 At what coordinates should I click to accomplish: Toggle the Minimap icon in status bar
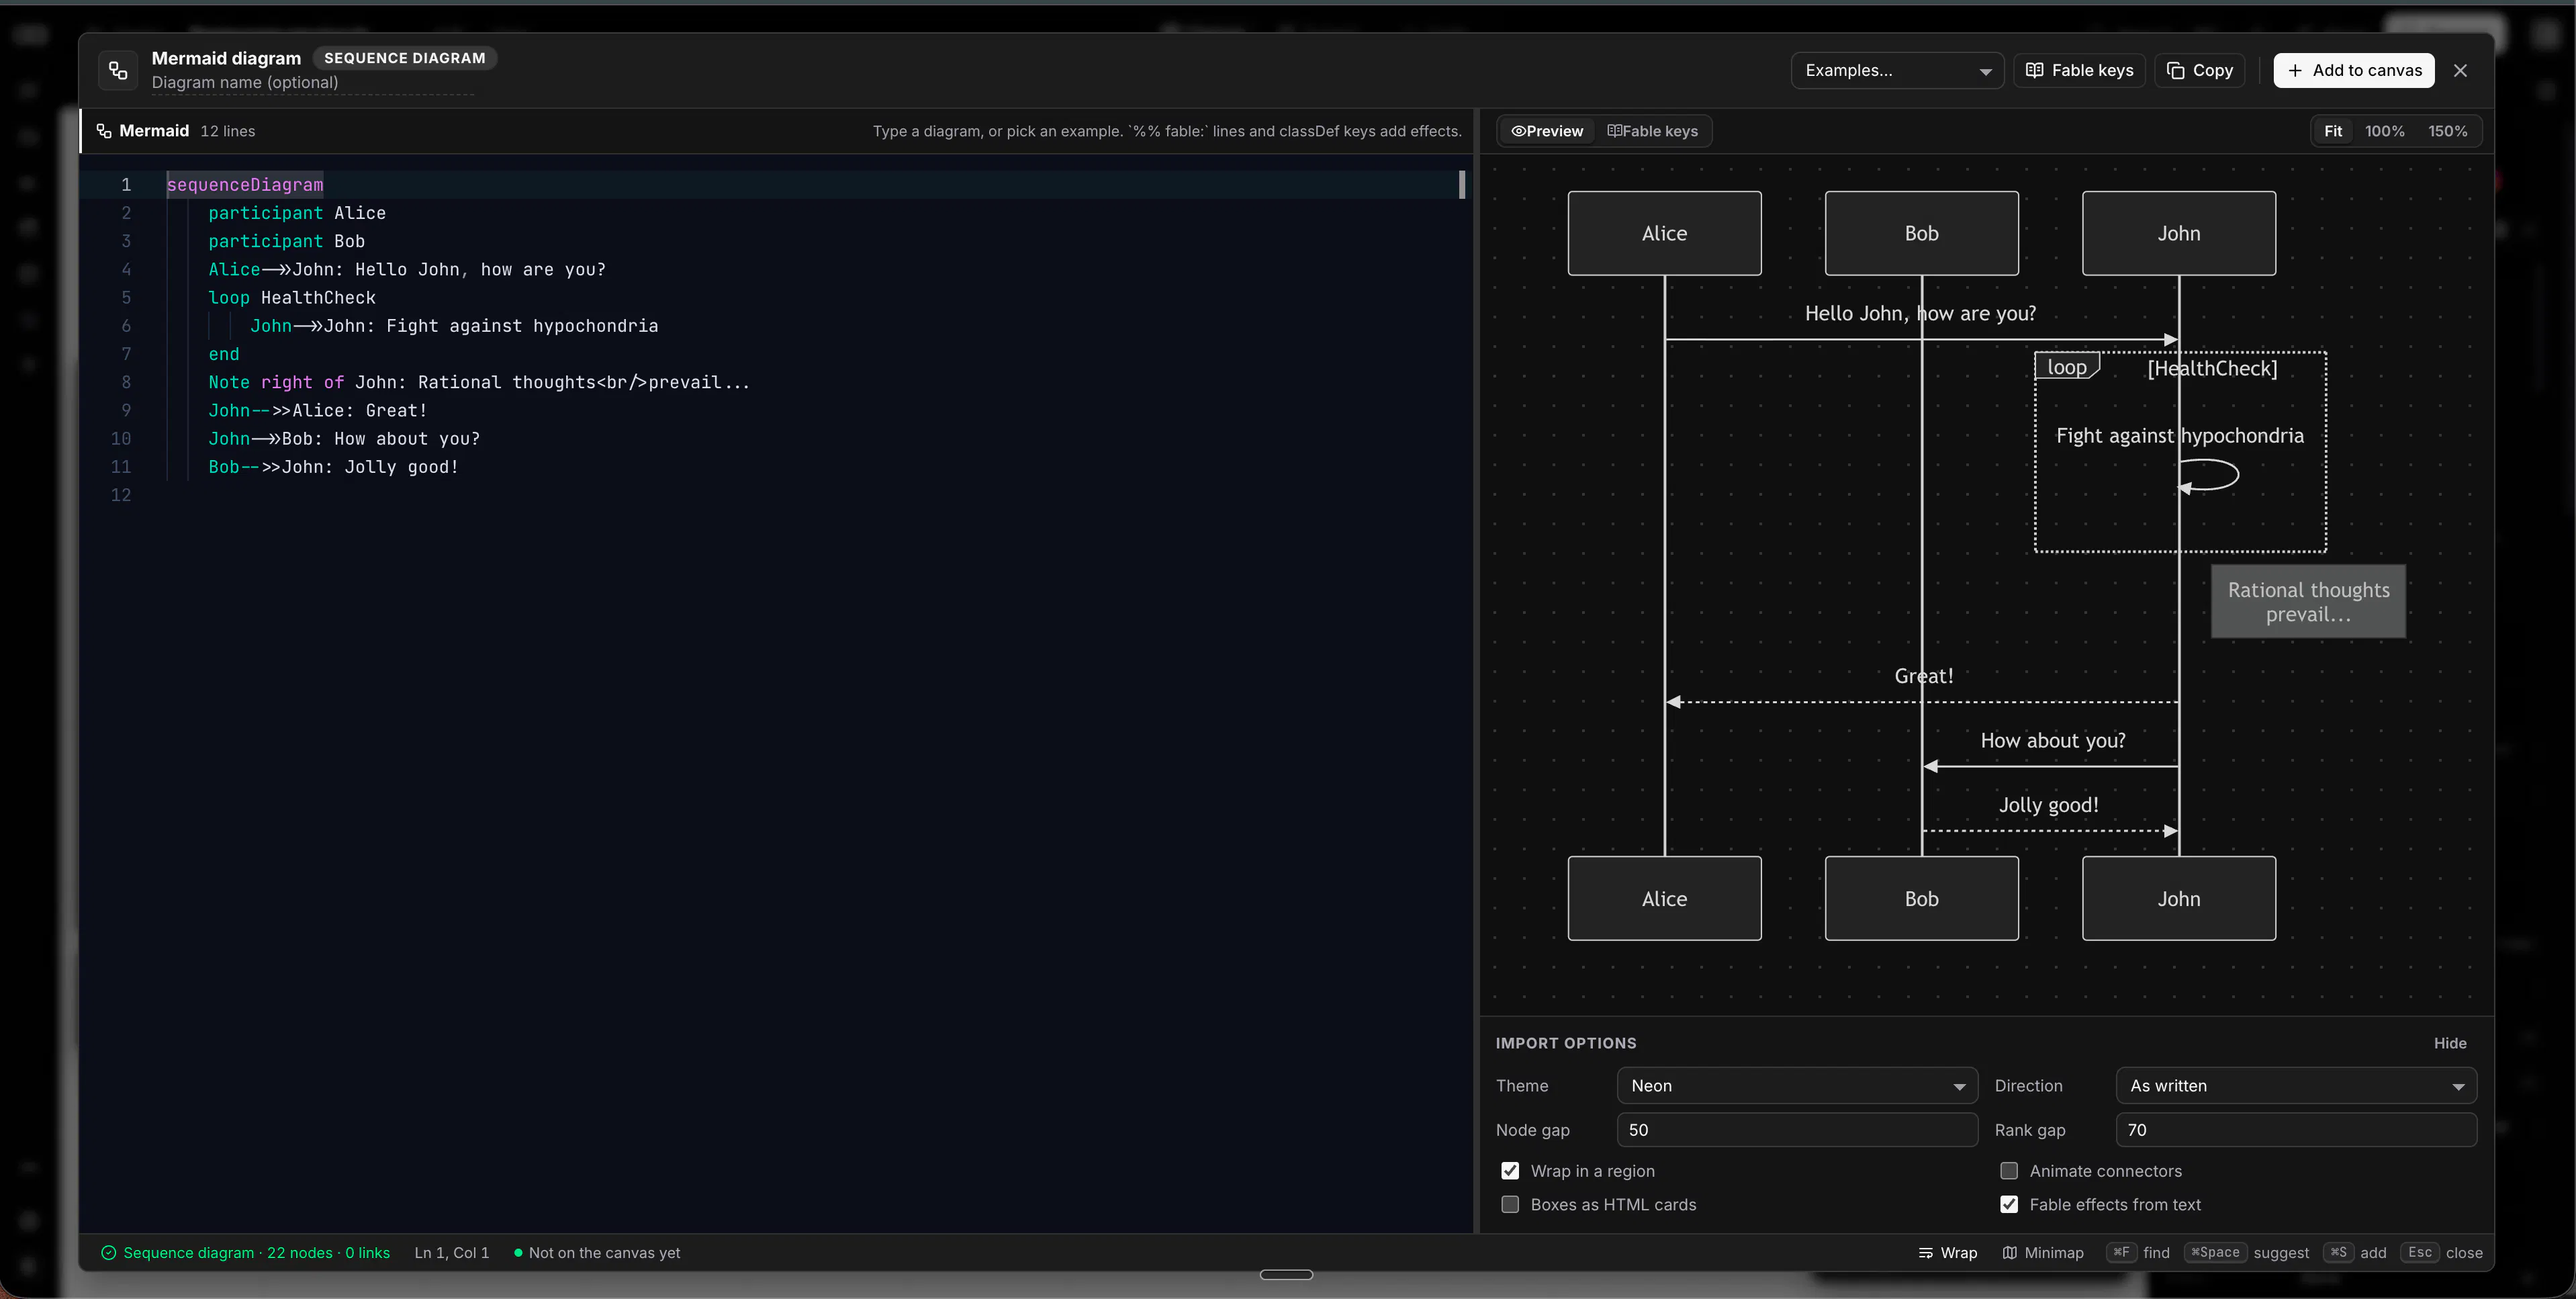pyautogui.click(x=2009, y=1253)
